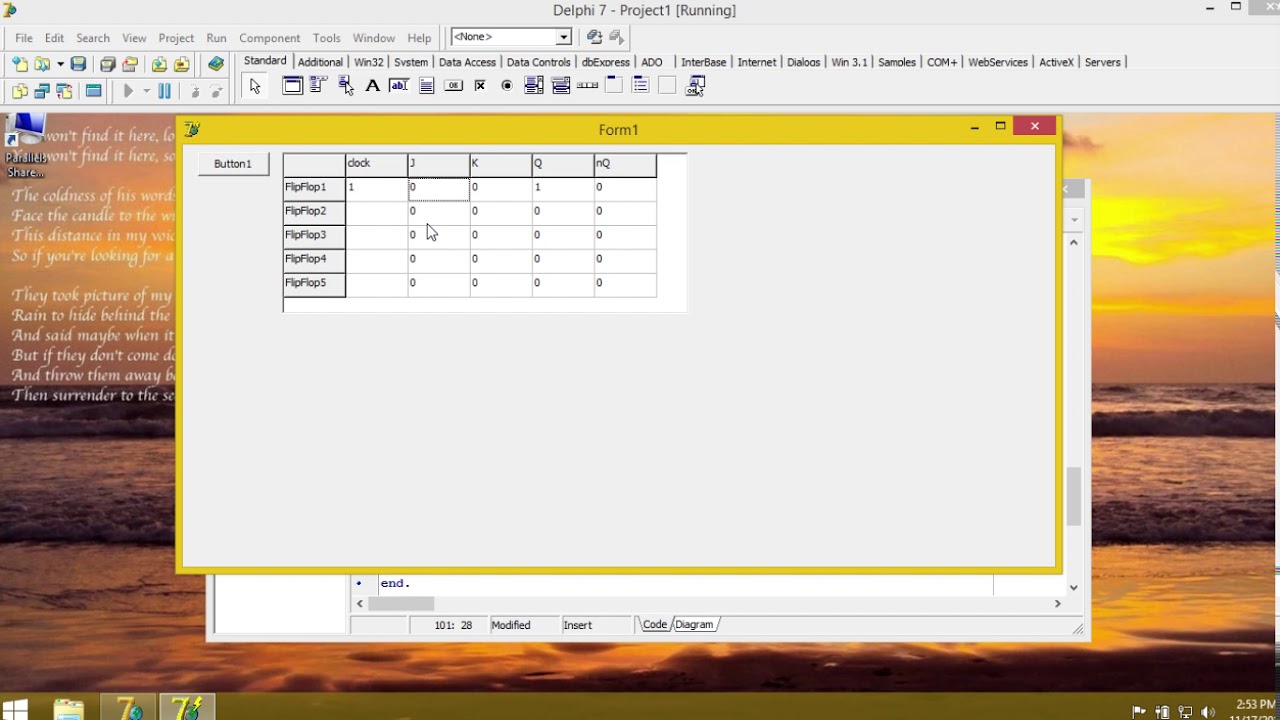Click the network icon in the system tray
The height and width of the screenshot is (720, 1280).
click(x=1184, y=712)
